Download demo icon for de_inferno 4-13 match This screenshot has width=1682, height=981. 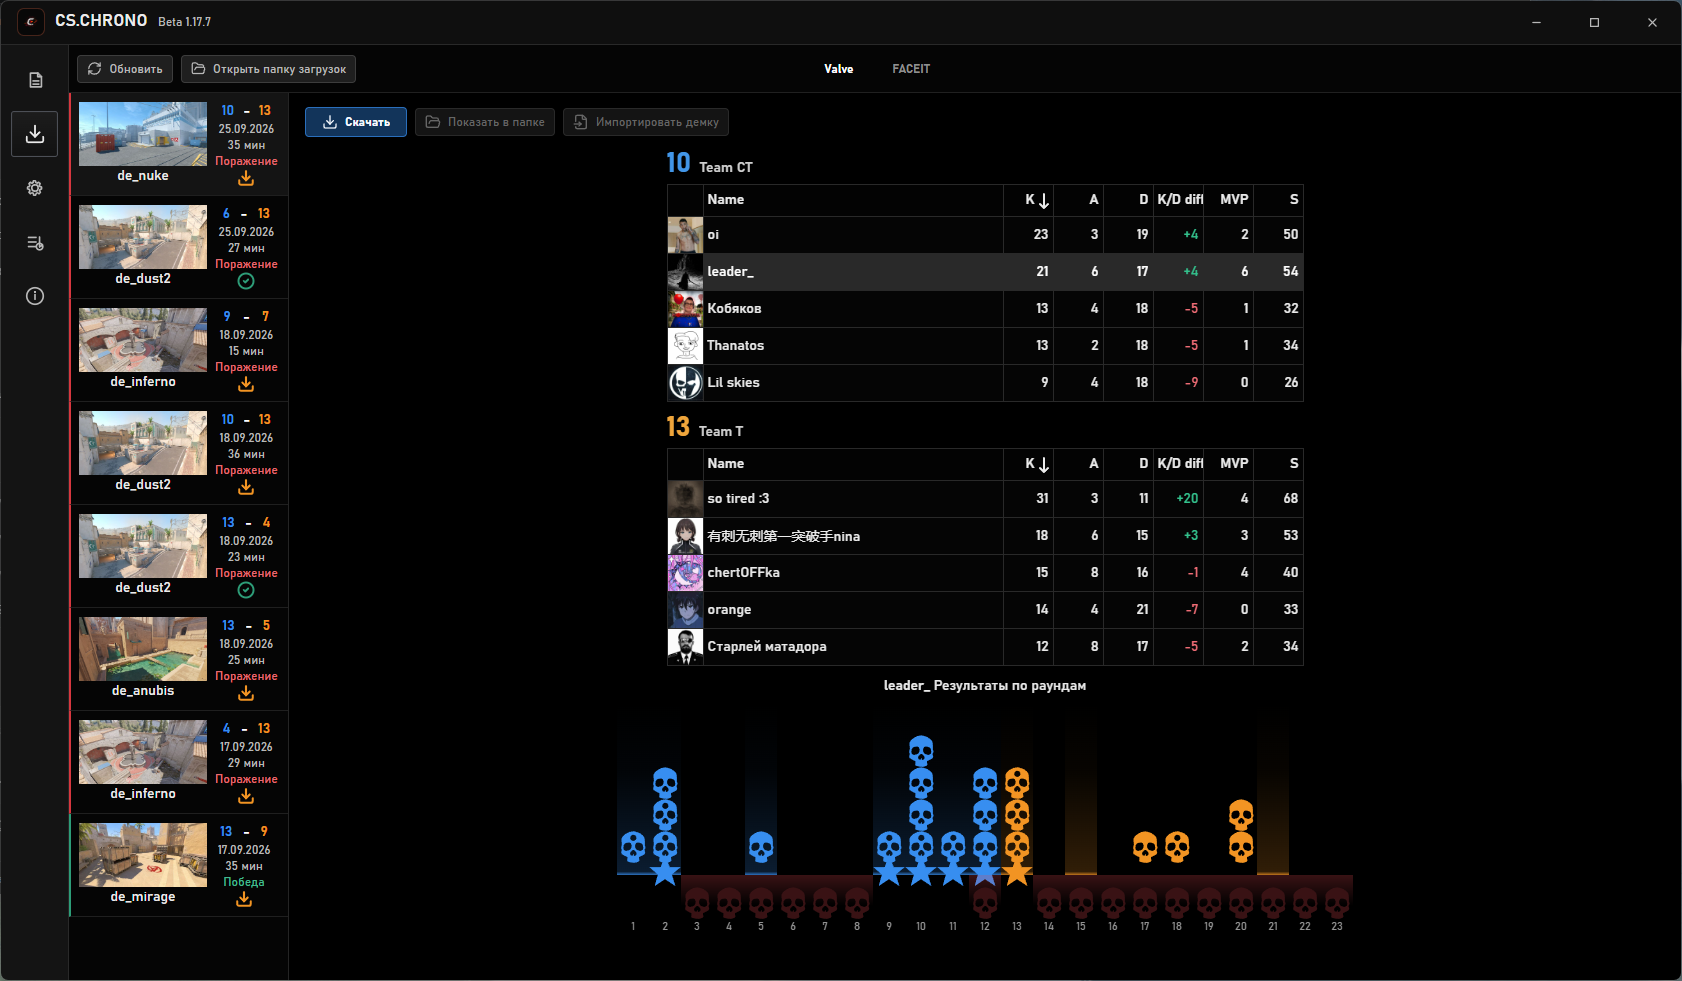point(246,796)
